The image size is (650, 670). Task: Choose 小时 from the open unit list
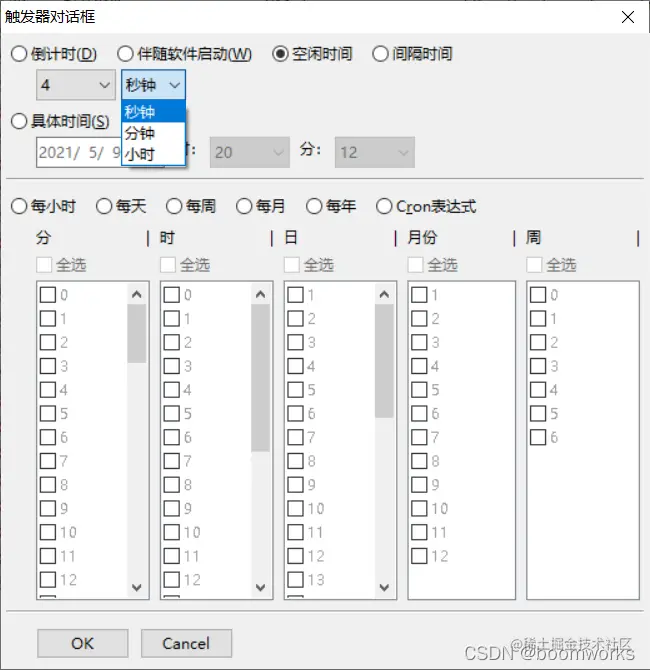coord(153,154)
